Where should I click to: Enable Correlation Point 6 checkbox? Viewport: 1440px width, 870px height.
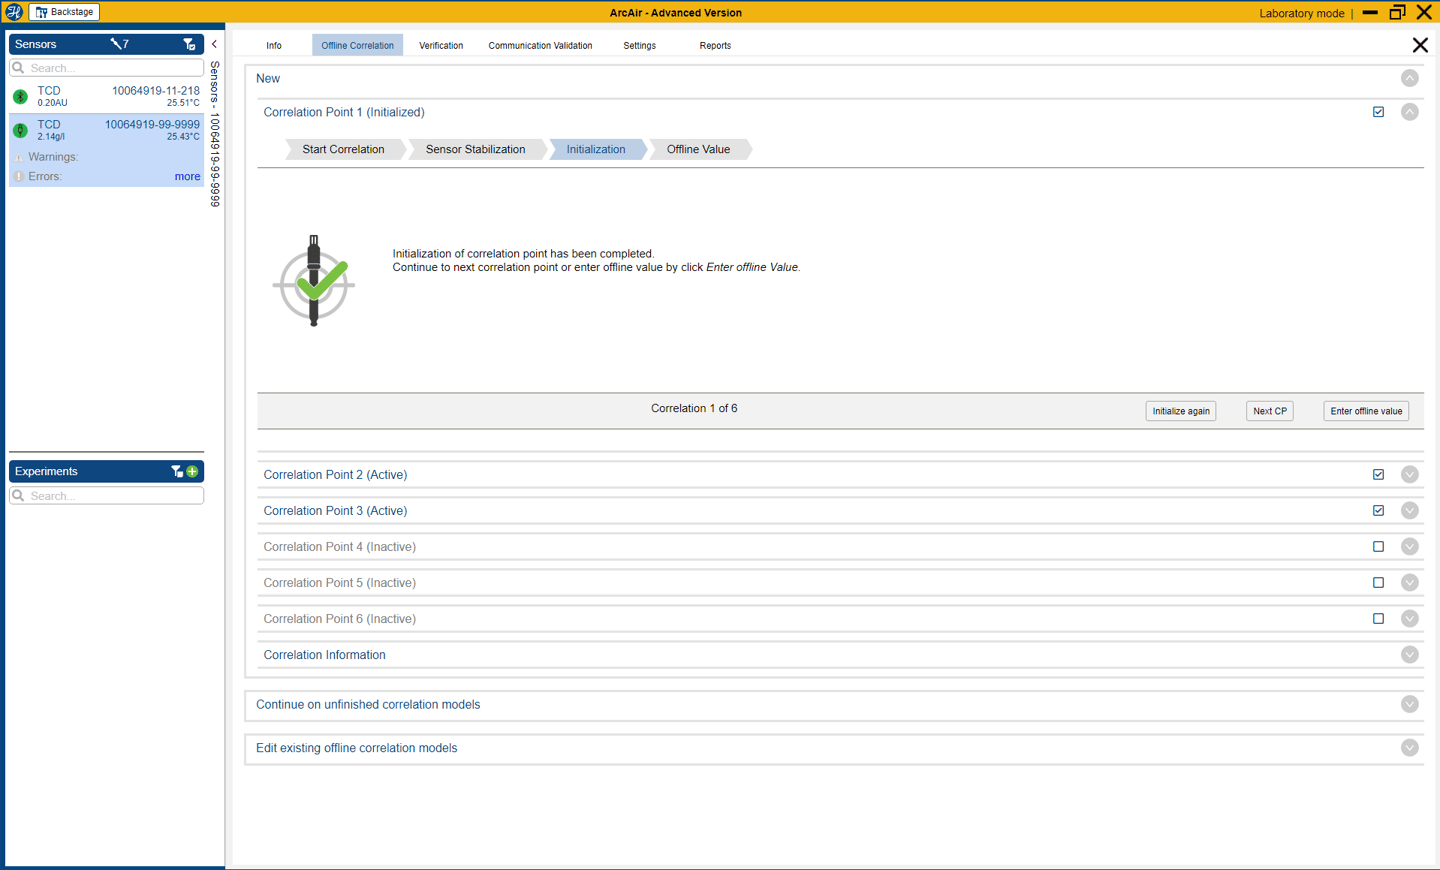[1378, 619]
